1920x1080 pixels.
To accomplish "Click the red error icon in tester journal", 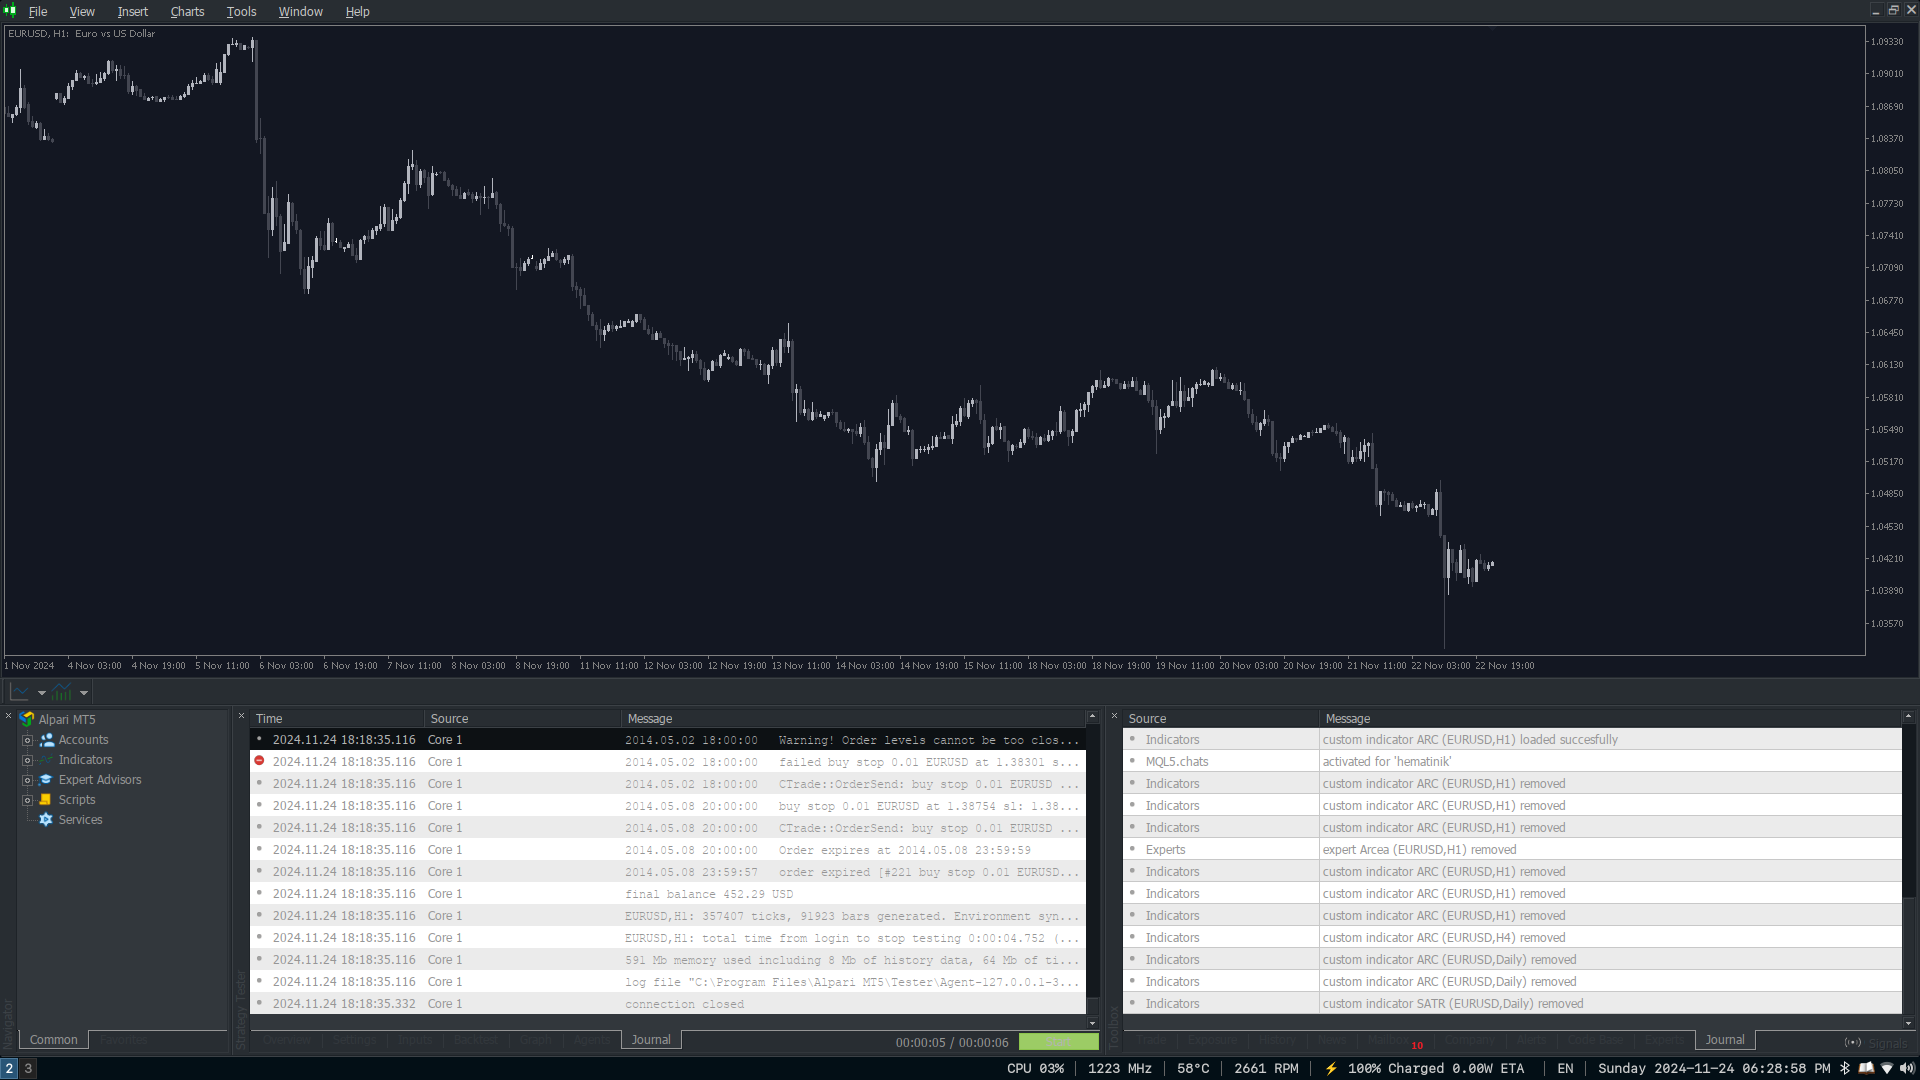I will (x=259, y=761).
